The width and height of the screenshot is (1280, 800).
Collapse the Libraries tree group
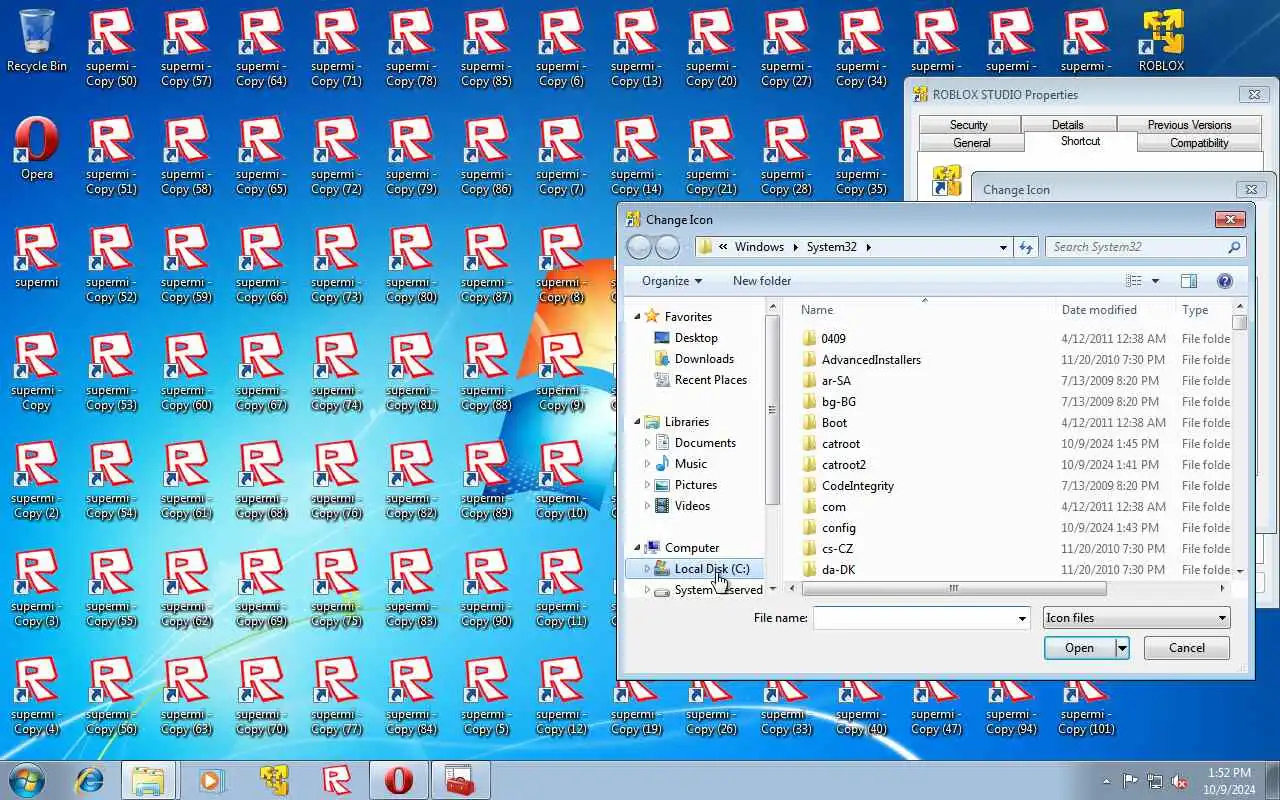pyautogui.click(x=638, y=421)
